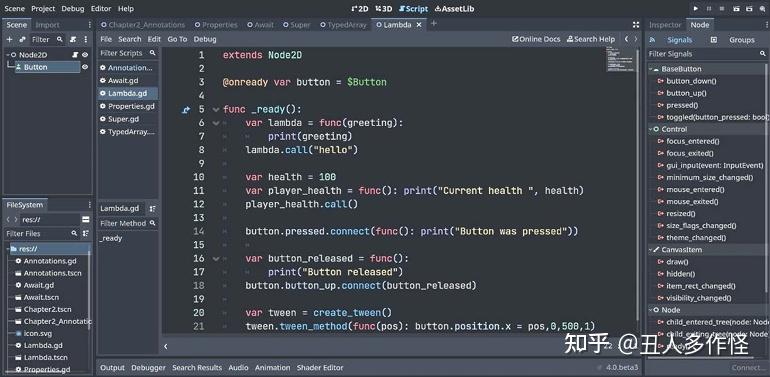Collapse script panel with bottom-left arrow
This screenshot has width=770, height=377.
click(x=165, y=346)
